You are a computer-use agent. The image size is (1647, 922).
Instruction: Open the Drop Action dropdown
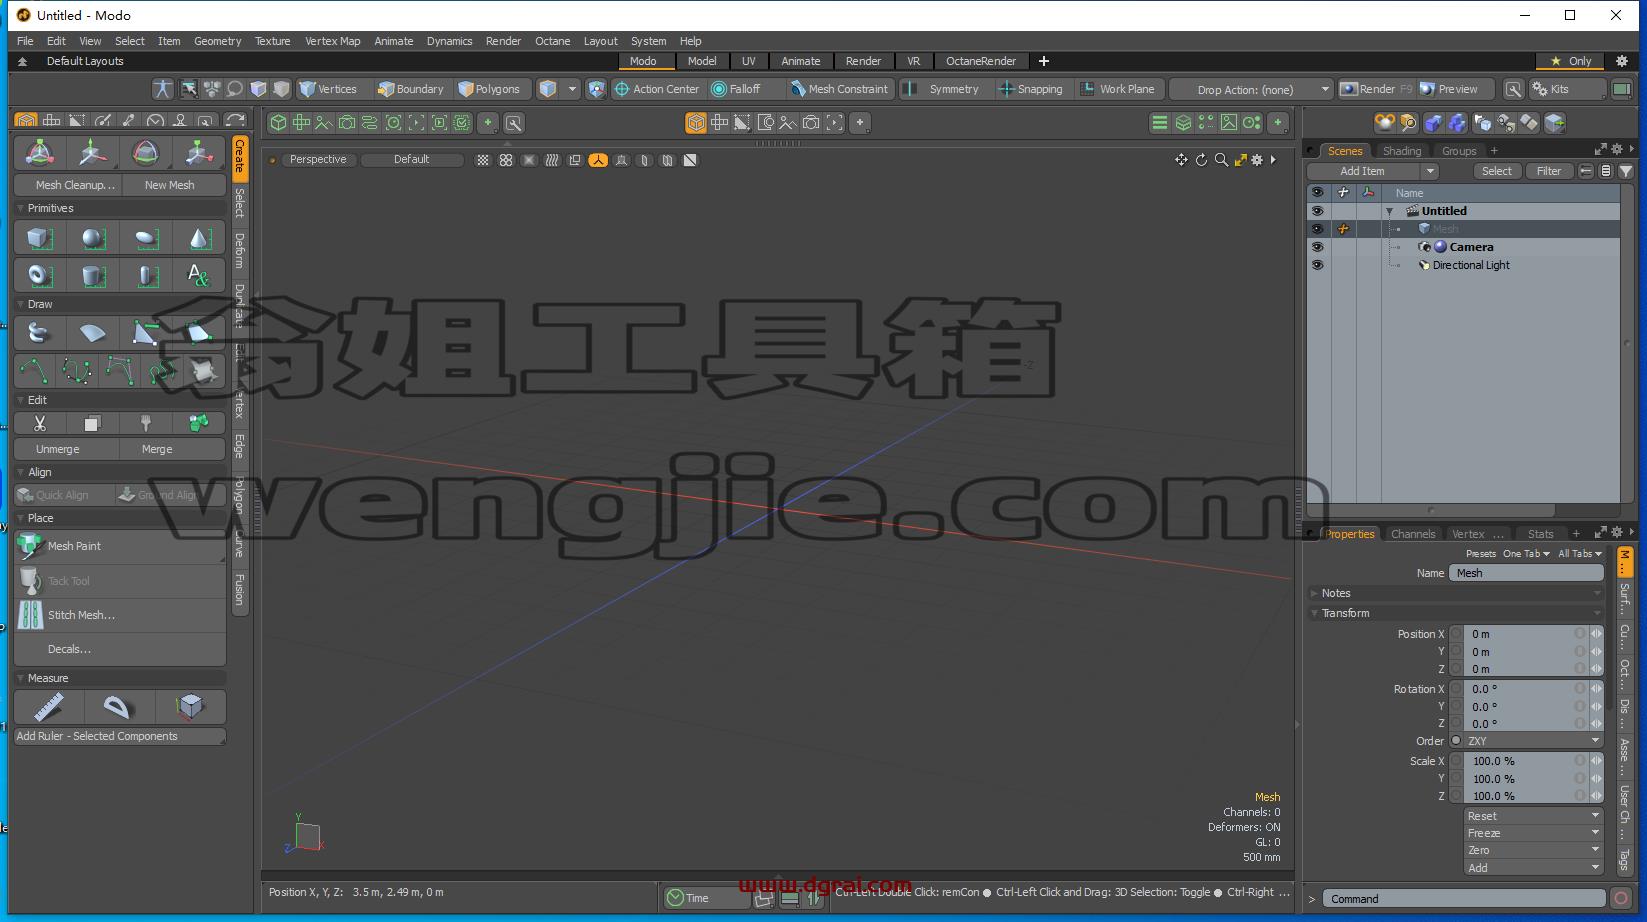click(x=1251, y=89)
